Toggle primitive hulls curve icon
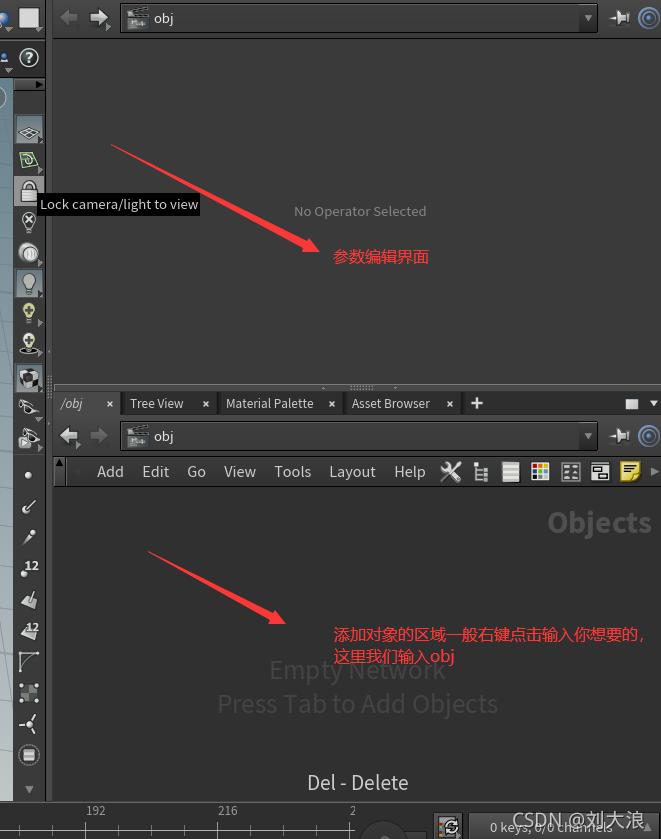The height and width of the screenshot is (839, 661). click(x=29, y=661)
